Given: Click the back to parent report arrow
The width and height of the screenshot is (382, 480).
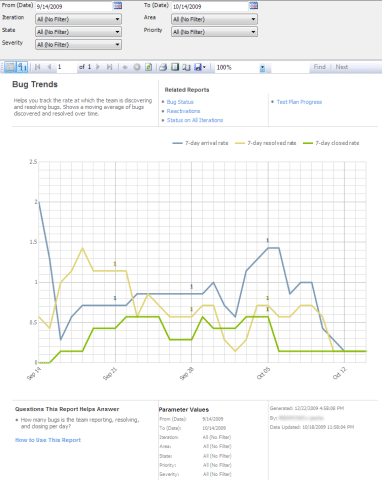Looking at the screenshot, I should [125, 67].
